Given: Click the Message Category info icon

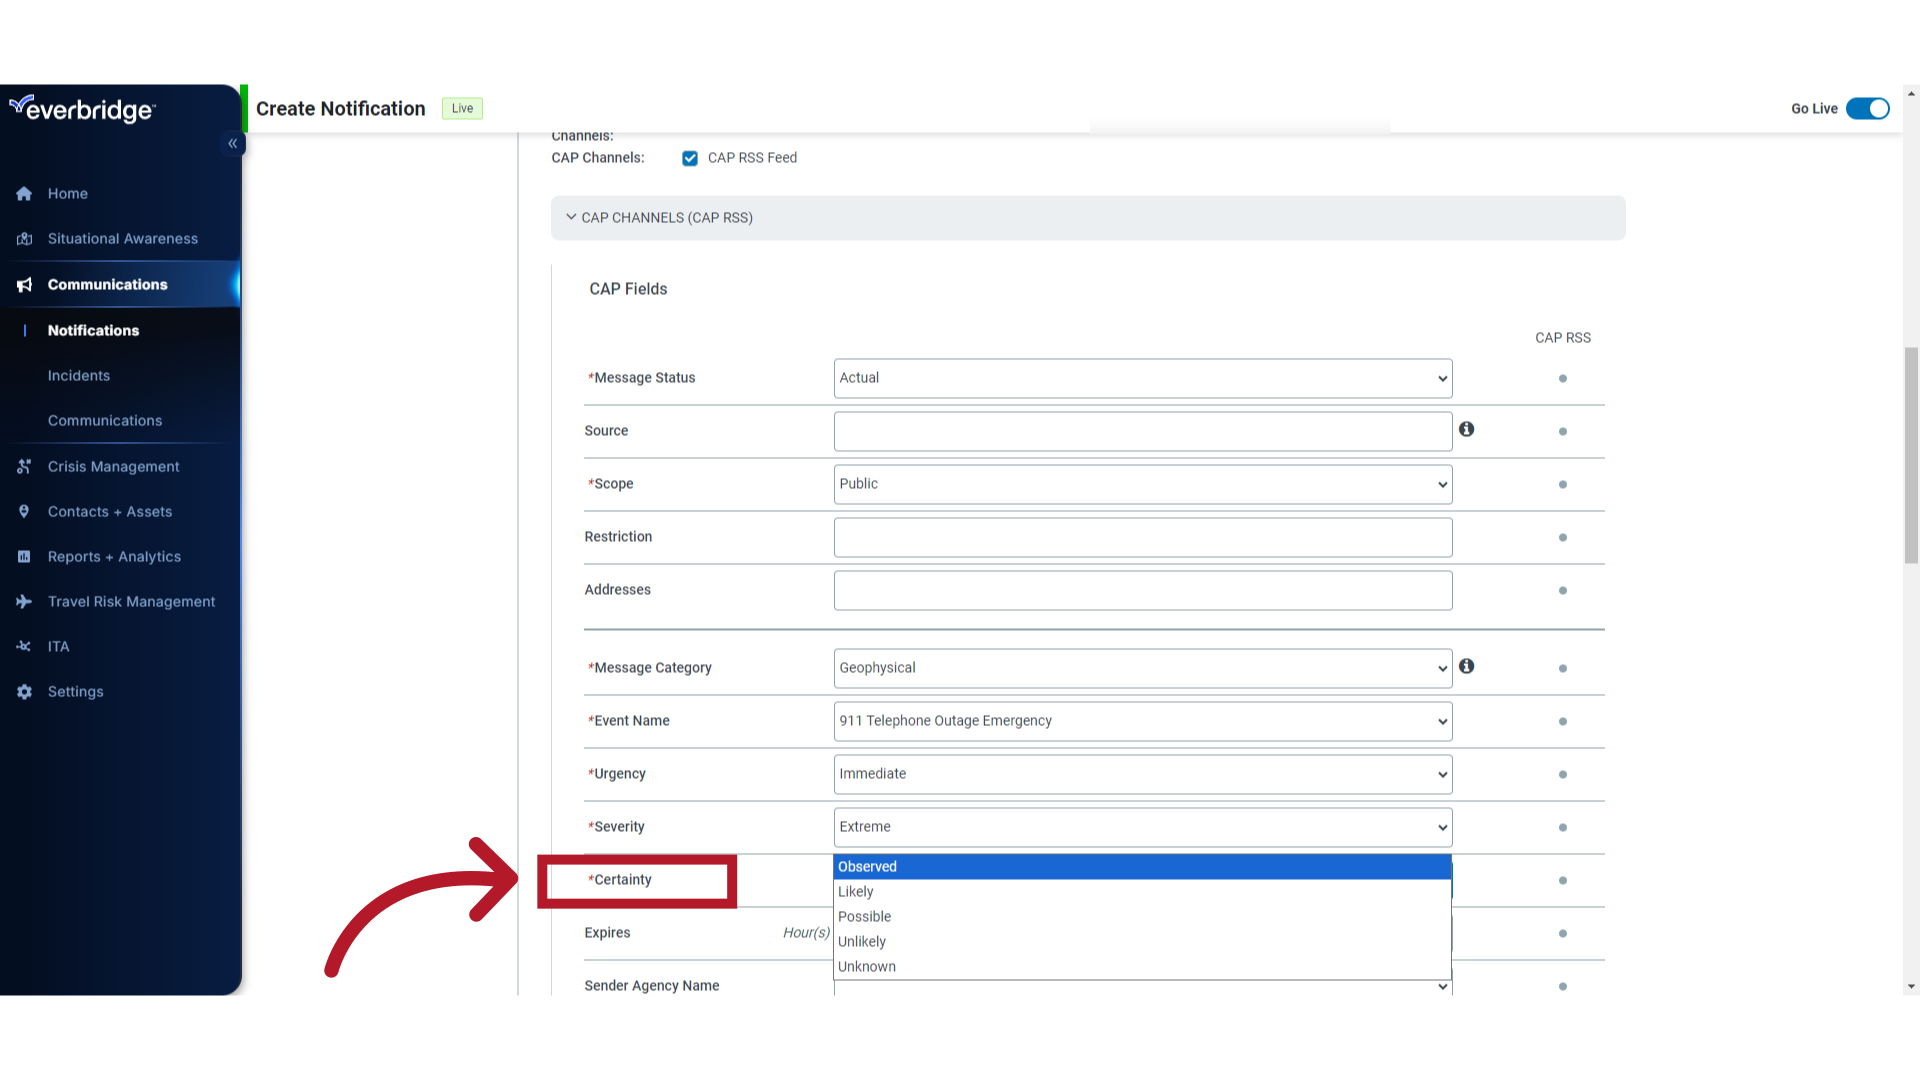Looking at the screenshot, I should 1466,666.
